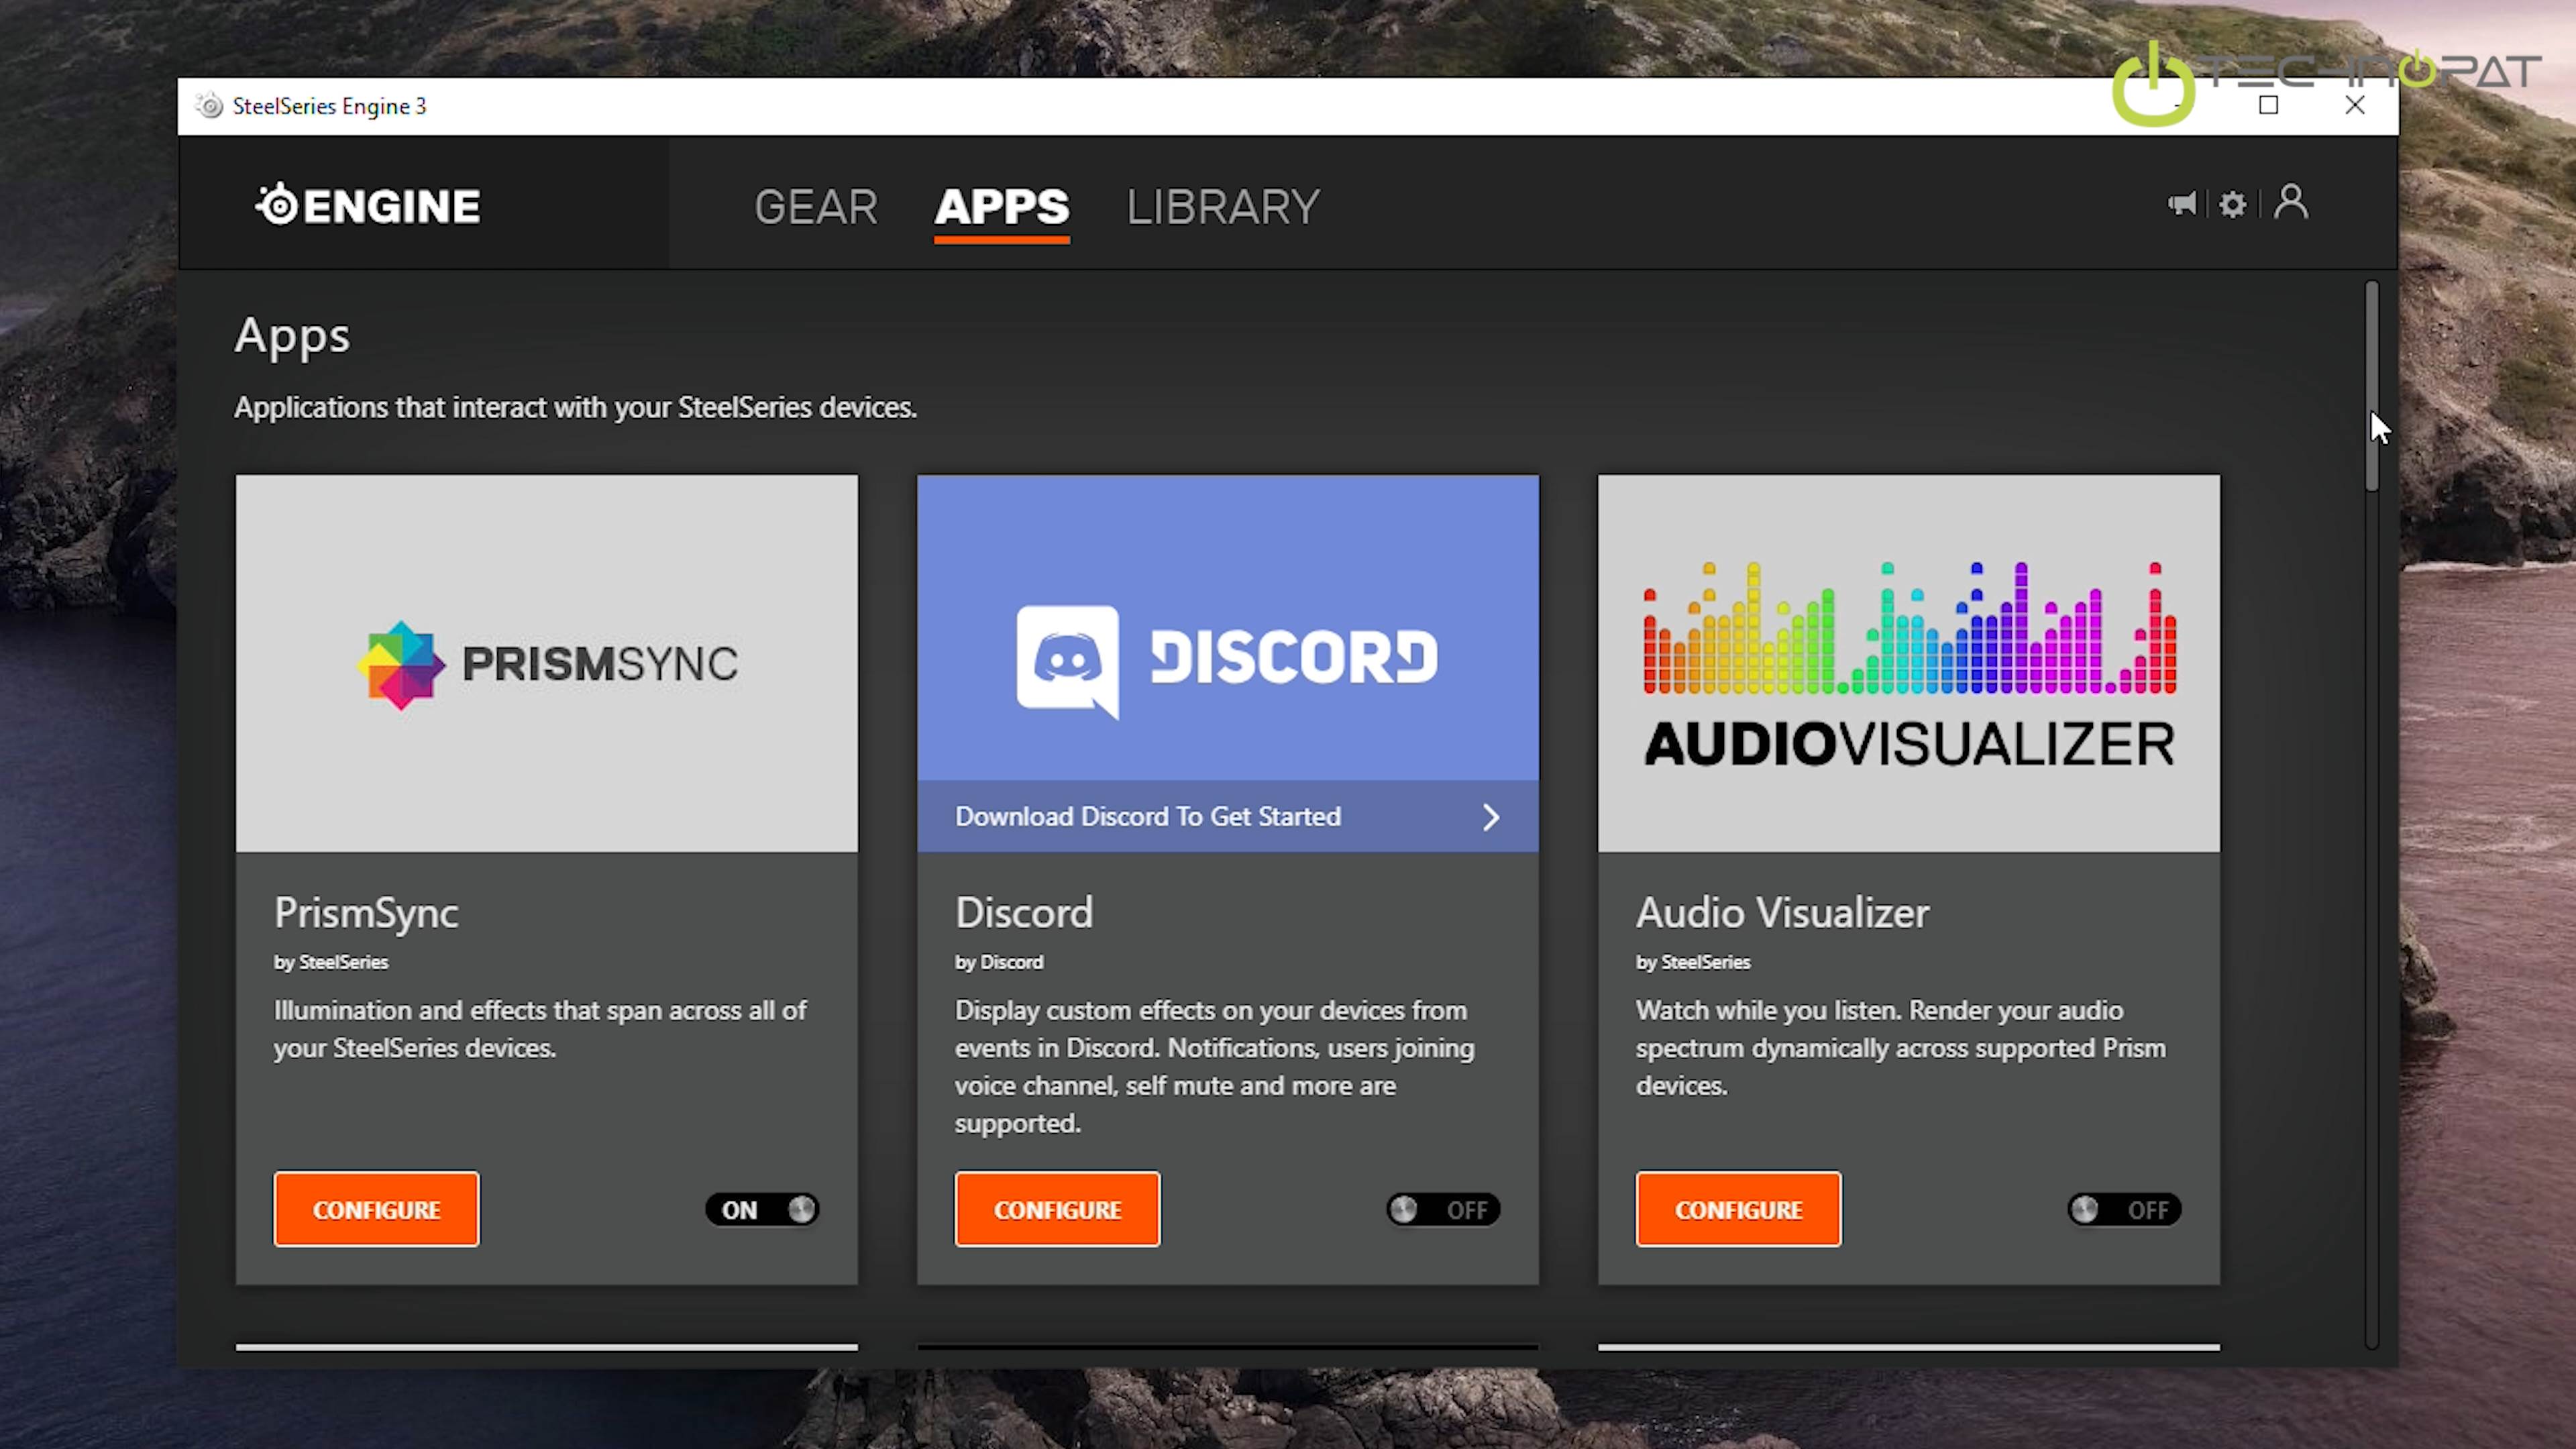This screenshot has width=2576, height=1449.
Task: Click the announcements megaphone icon
Action: 2181,204
